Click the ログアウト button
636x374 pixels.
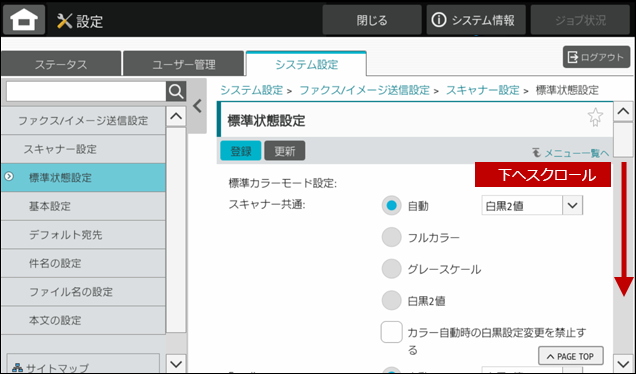pyautogui.click(x=596, y=57)
